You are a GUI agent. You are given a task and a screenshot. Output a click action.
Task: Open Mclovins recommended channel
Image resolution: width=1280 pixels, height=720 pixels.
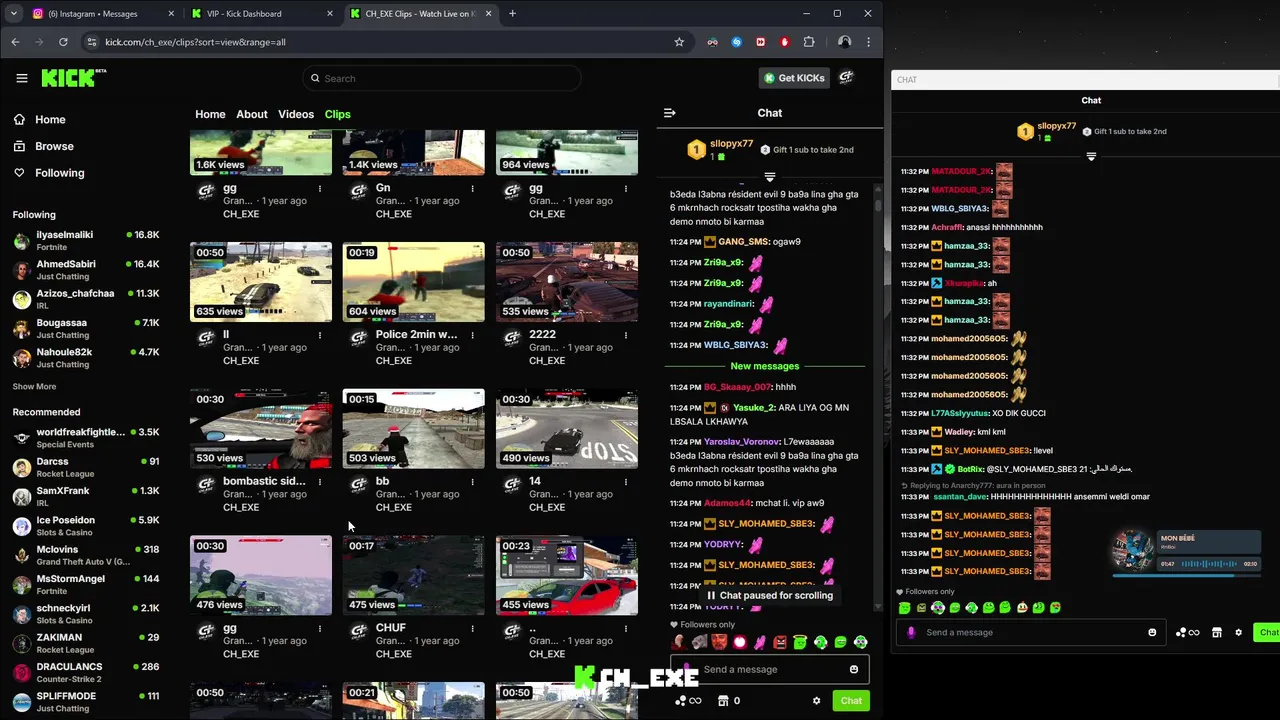pyautogui.click(x=84, y=555)
